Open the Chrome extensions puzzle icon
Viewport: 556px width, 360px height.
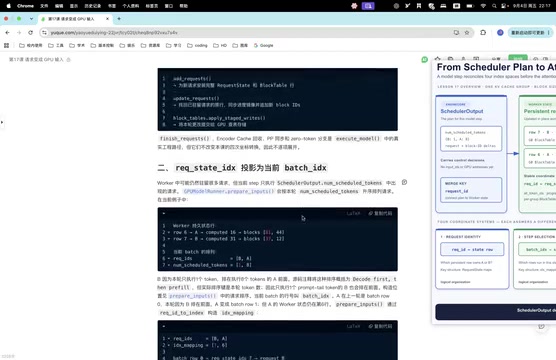[x=483, y=33]
